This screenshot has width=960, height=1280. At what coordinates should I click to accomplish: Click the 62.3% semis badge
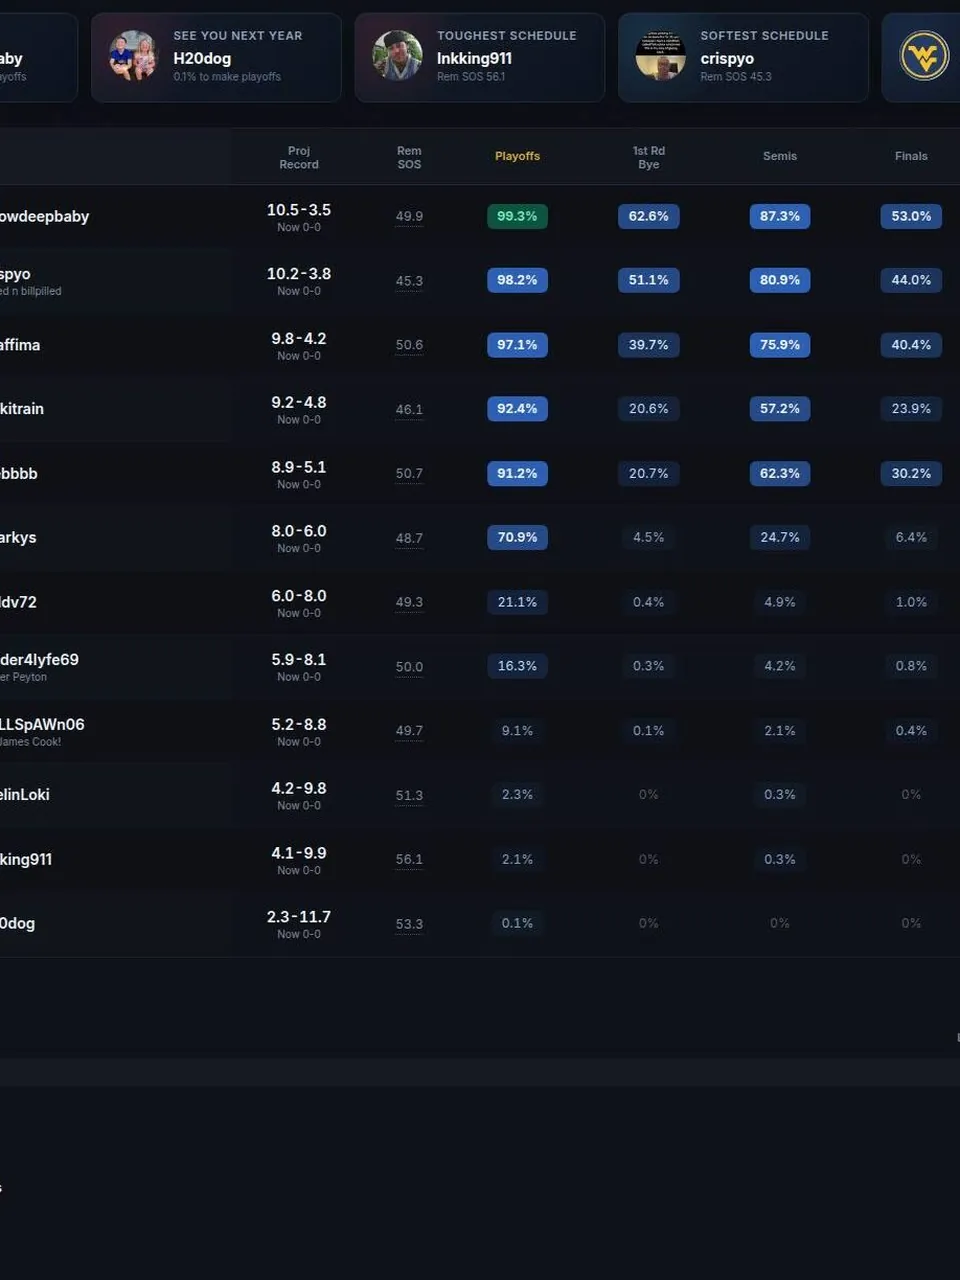[780, 473]
